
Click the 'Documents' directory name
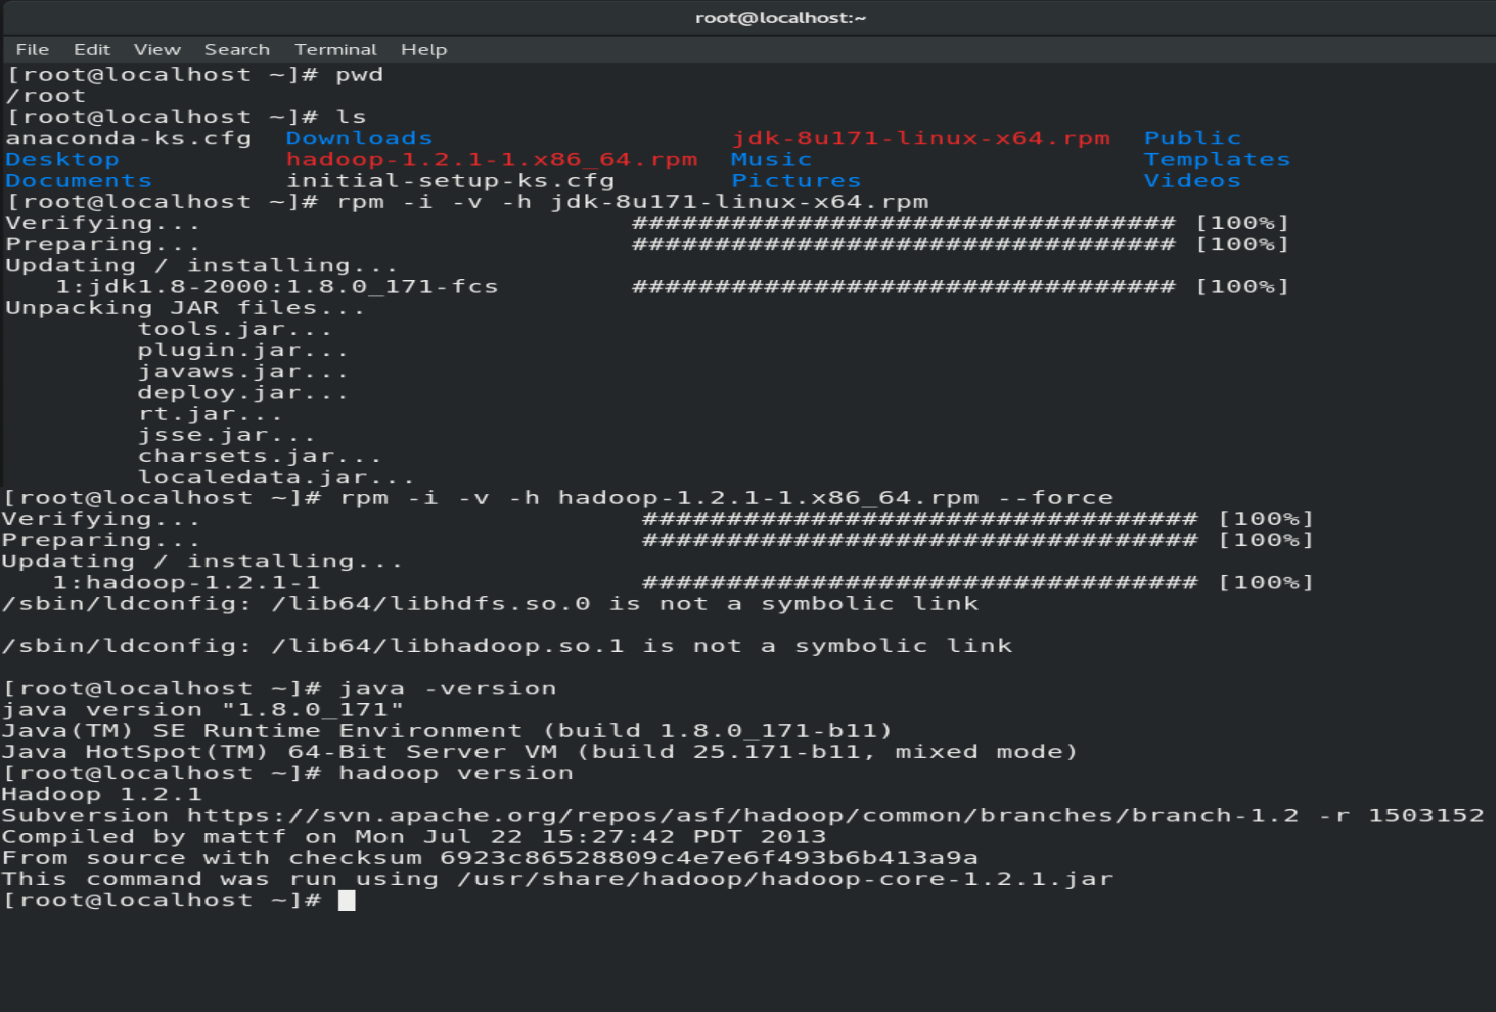(x=78, y=180)
